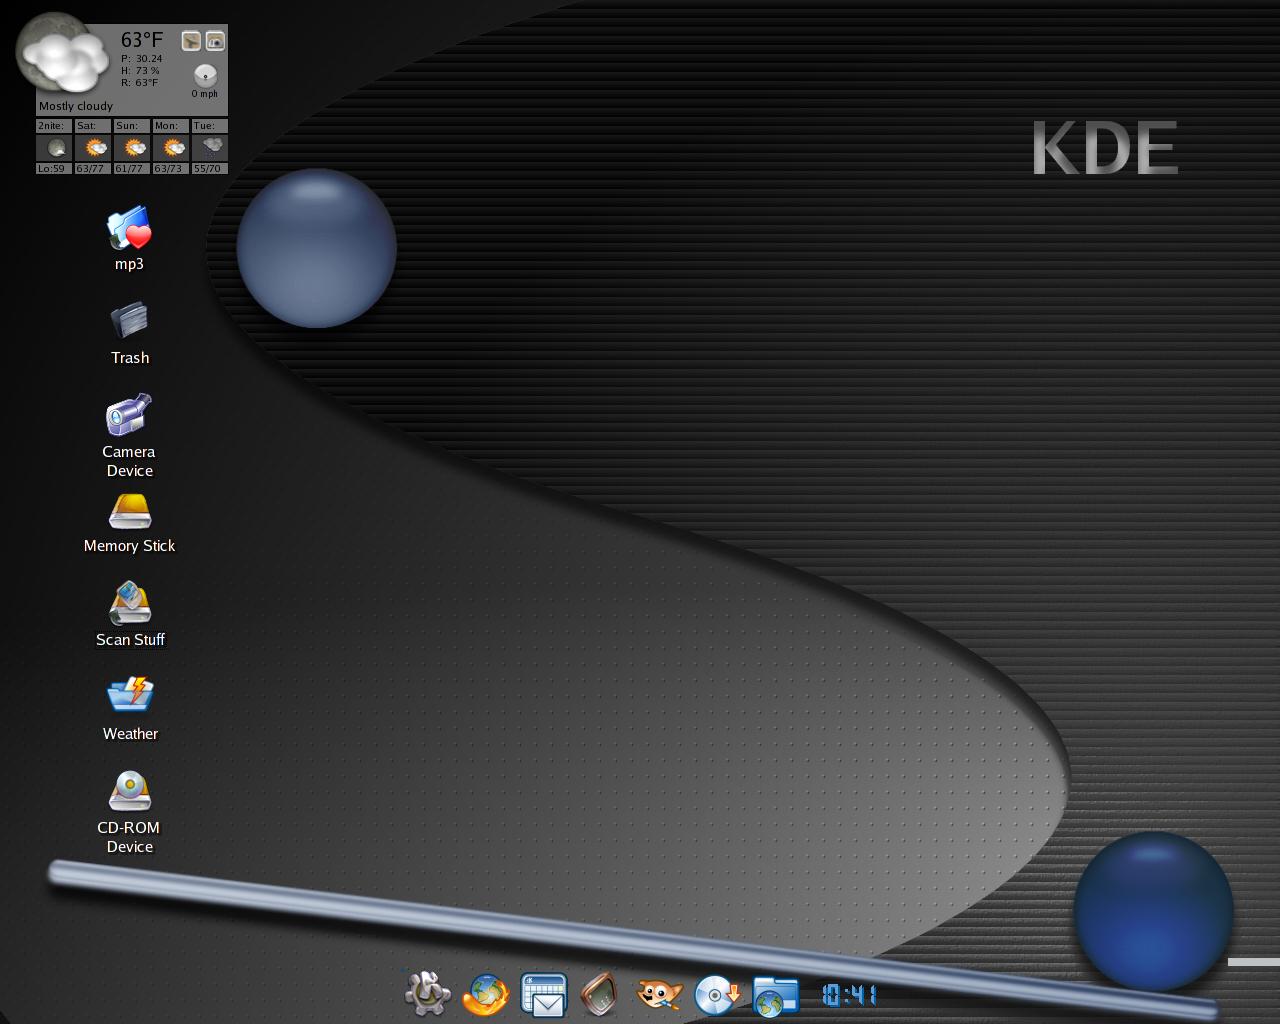Image resolution: width=1280 pixels, height=1024 pixels.
Task: Click the '55/70' Tuesday temperature range
Action: [x=207, y=169]
